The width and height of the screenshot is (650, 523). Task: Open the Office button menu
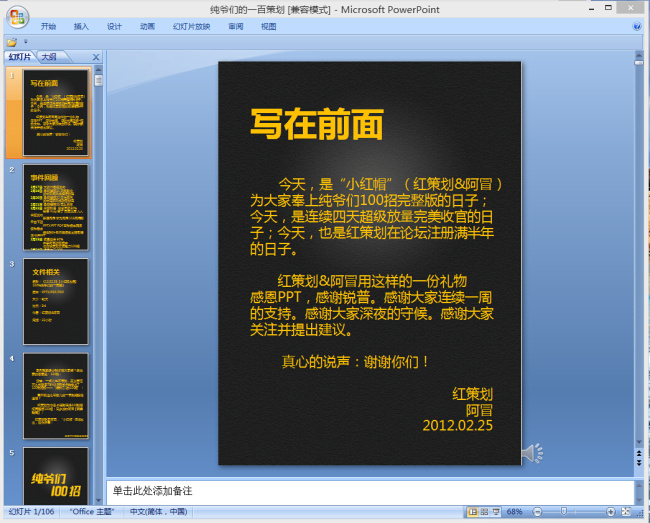pyautogui.click(x=17, y=17)
